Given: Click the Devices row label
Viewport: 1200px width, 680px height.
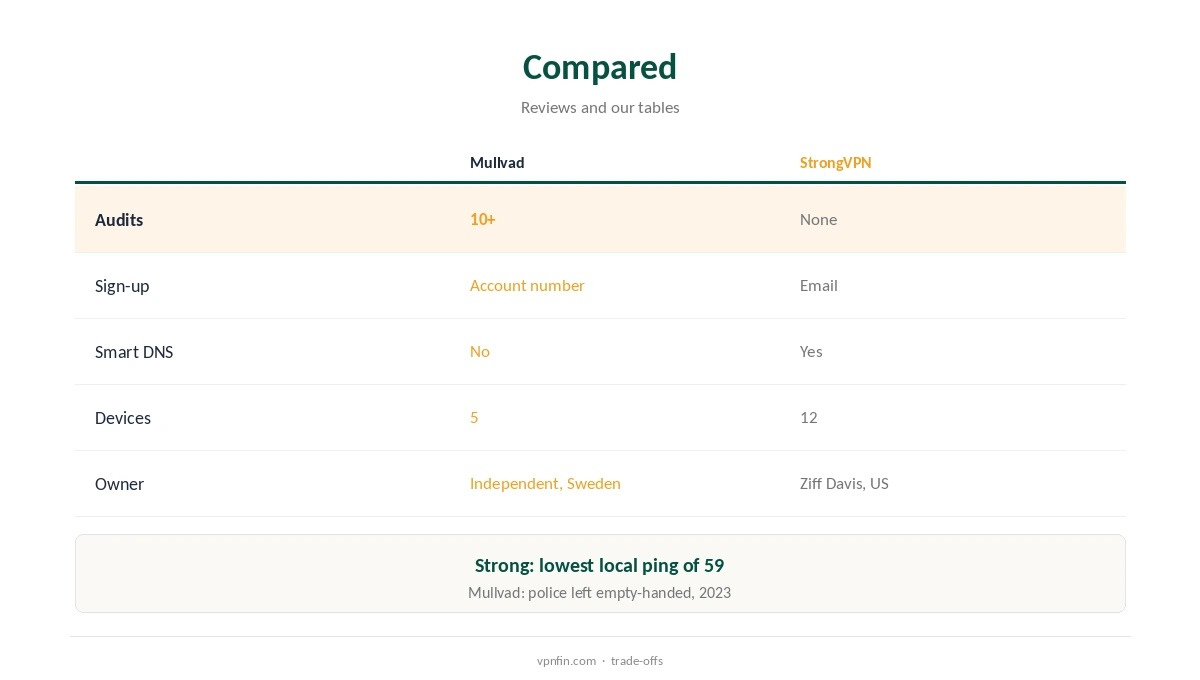Looking at the screenshot, I should click(123, 418).
